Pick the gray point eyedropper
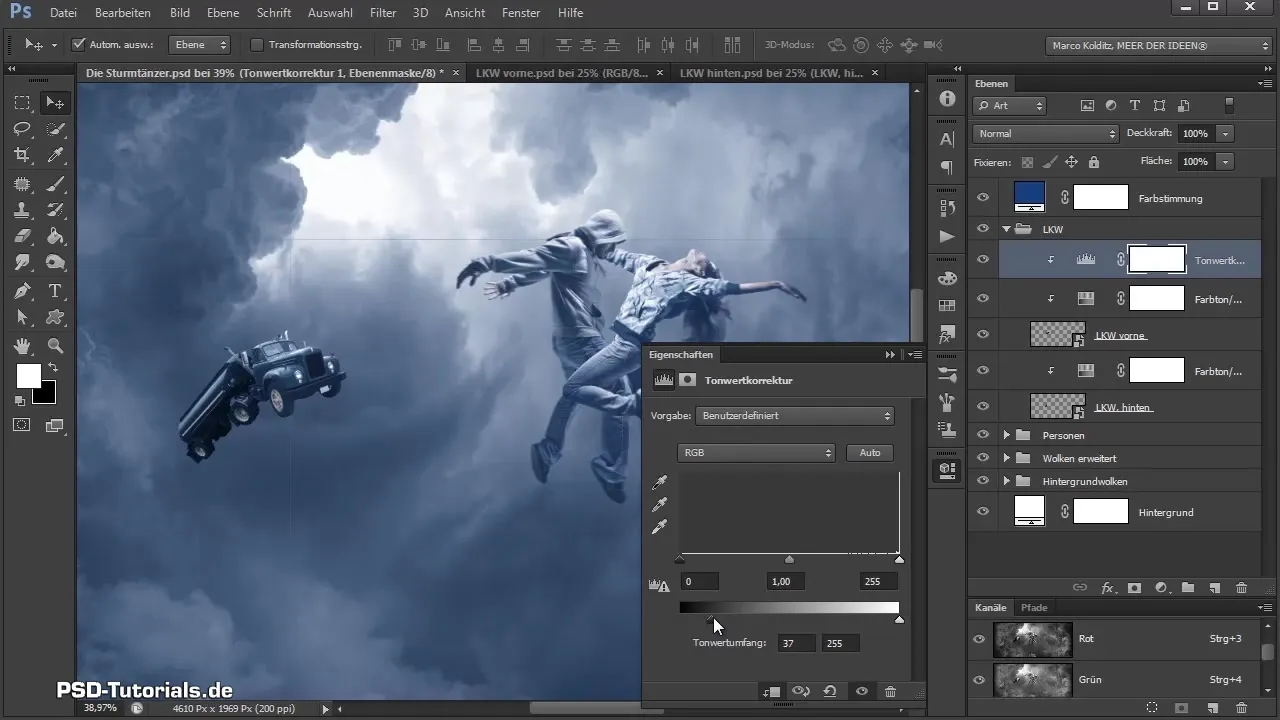The height and width of the screenshot is (720, 1280). click(659, 506)
